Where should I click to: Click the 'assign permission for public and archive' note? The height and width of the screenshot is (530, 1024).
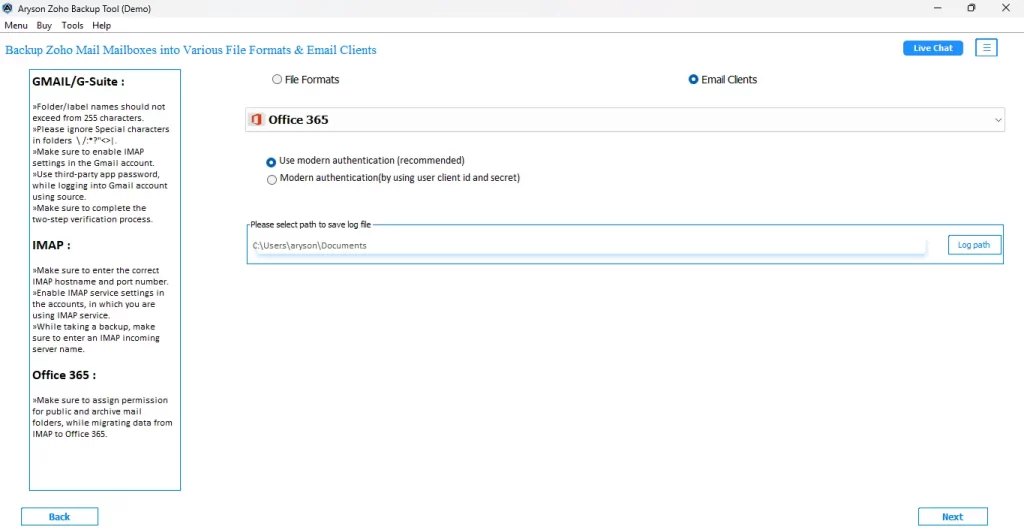103,416
